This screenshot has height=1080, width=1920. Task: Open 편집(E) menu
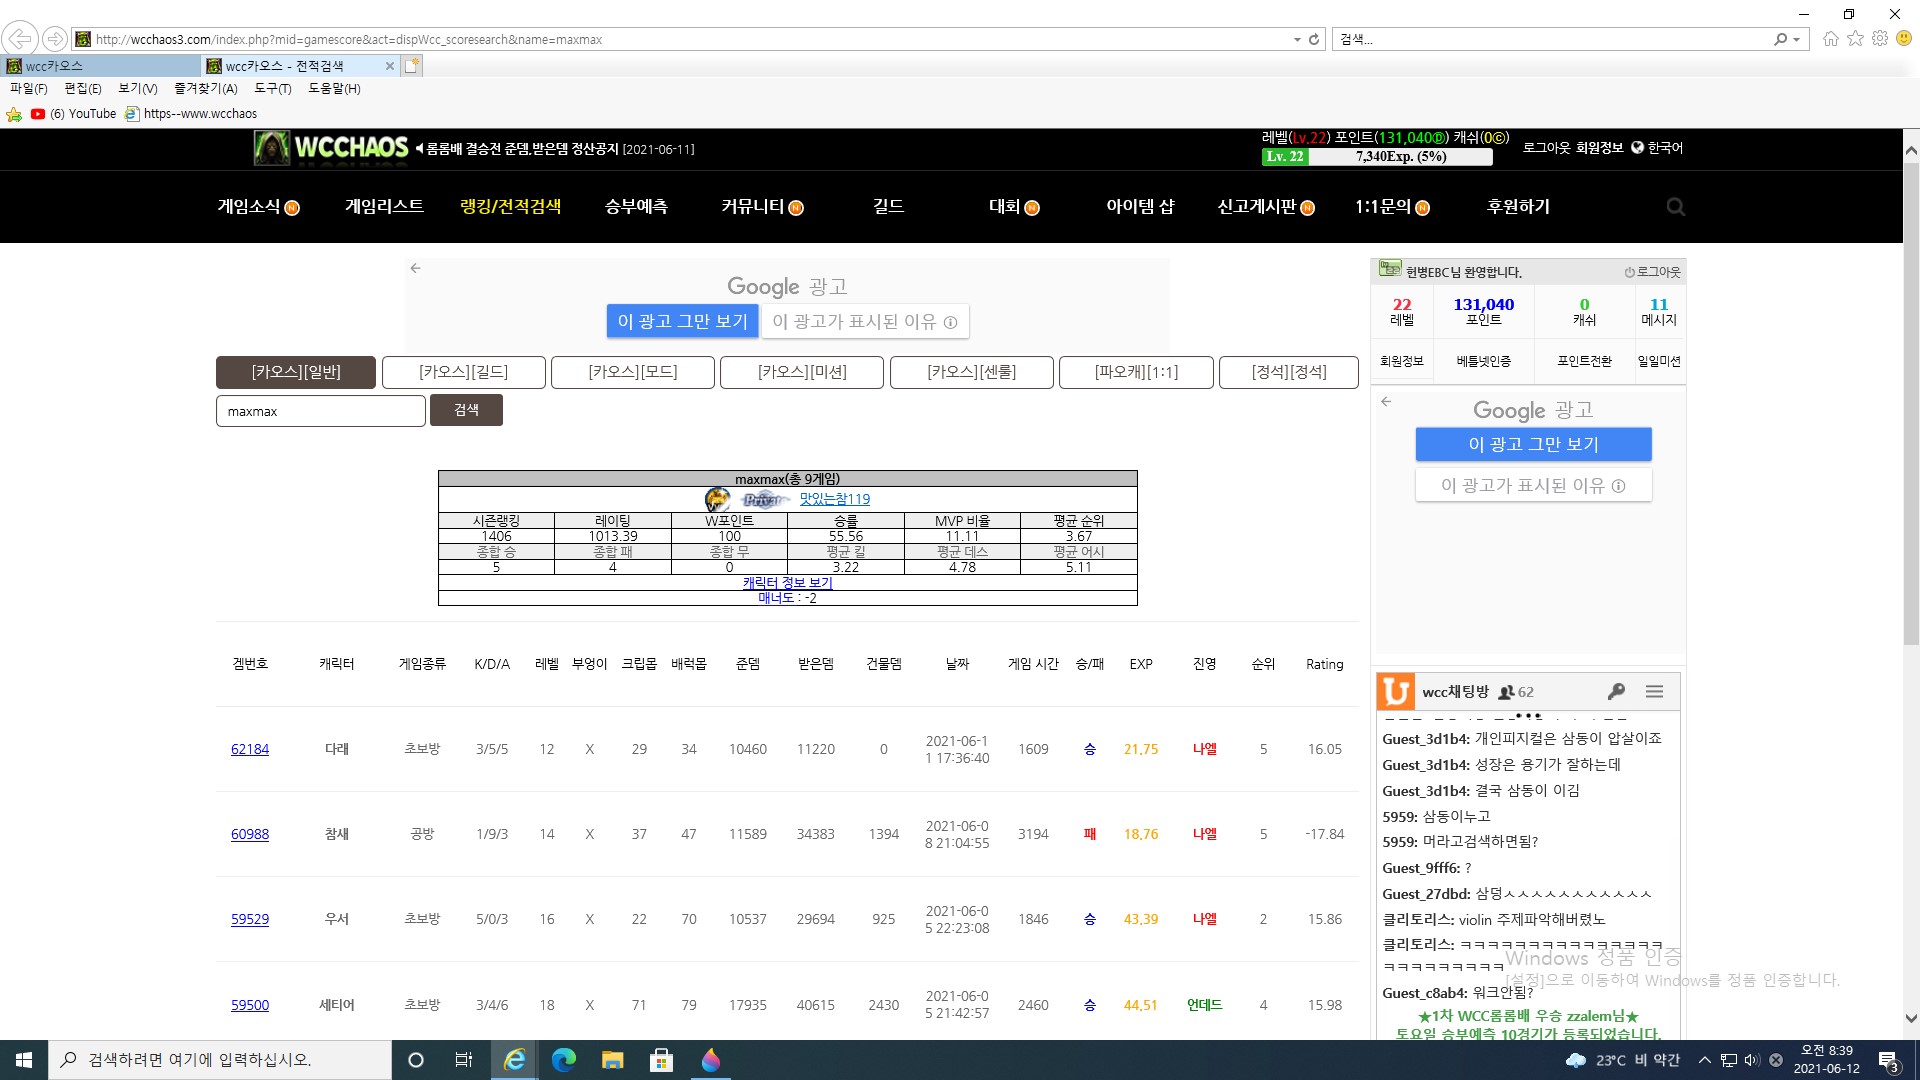tap(83, 88)
